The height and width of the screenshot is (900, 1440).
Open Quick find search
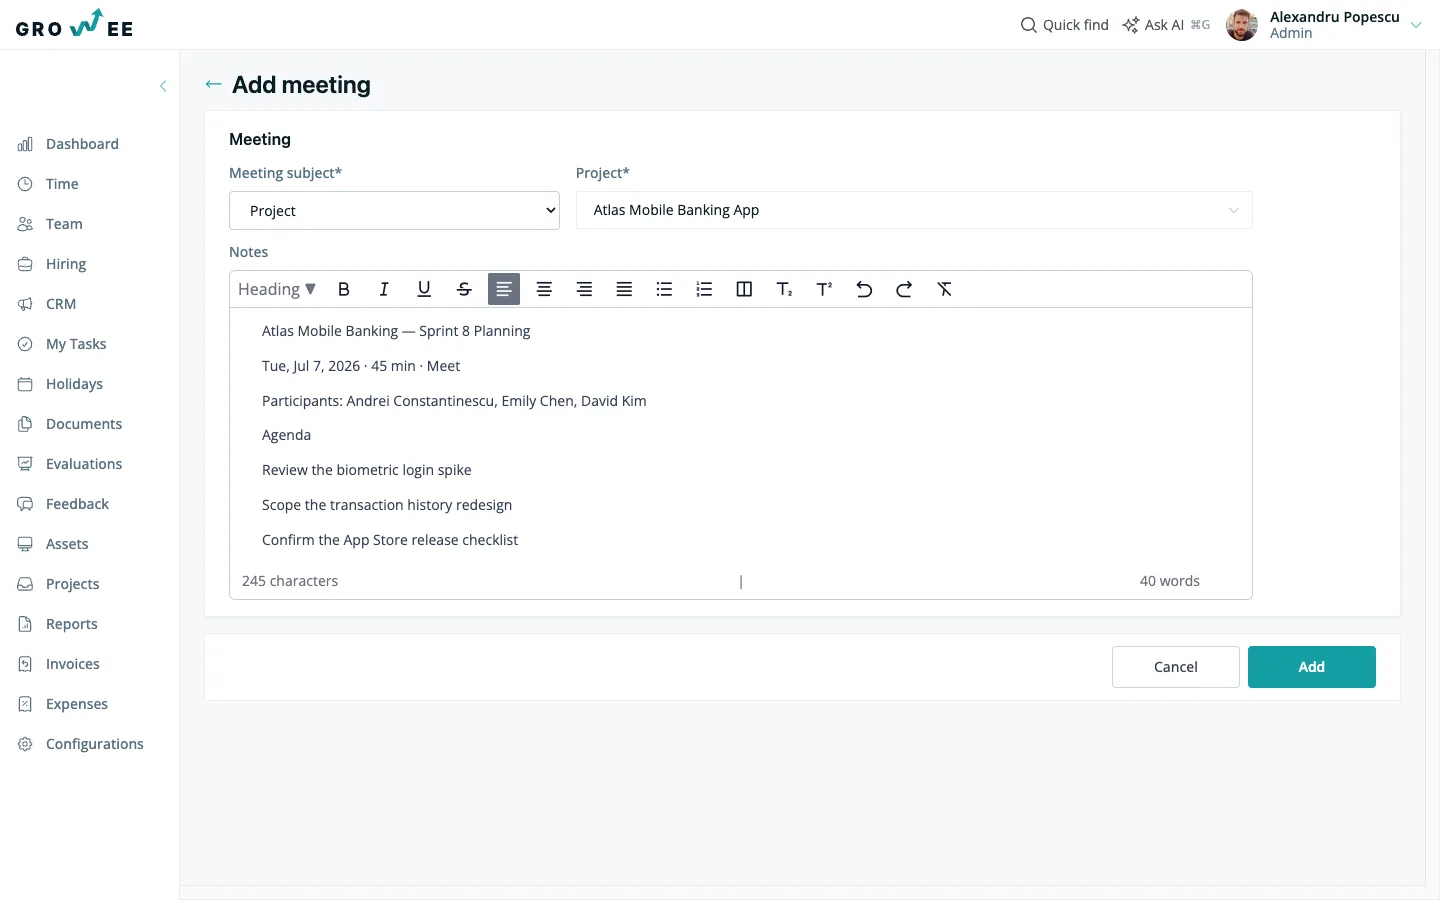click(1064, 25)
